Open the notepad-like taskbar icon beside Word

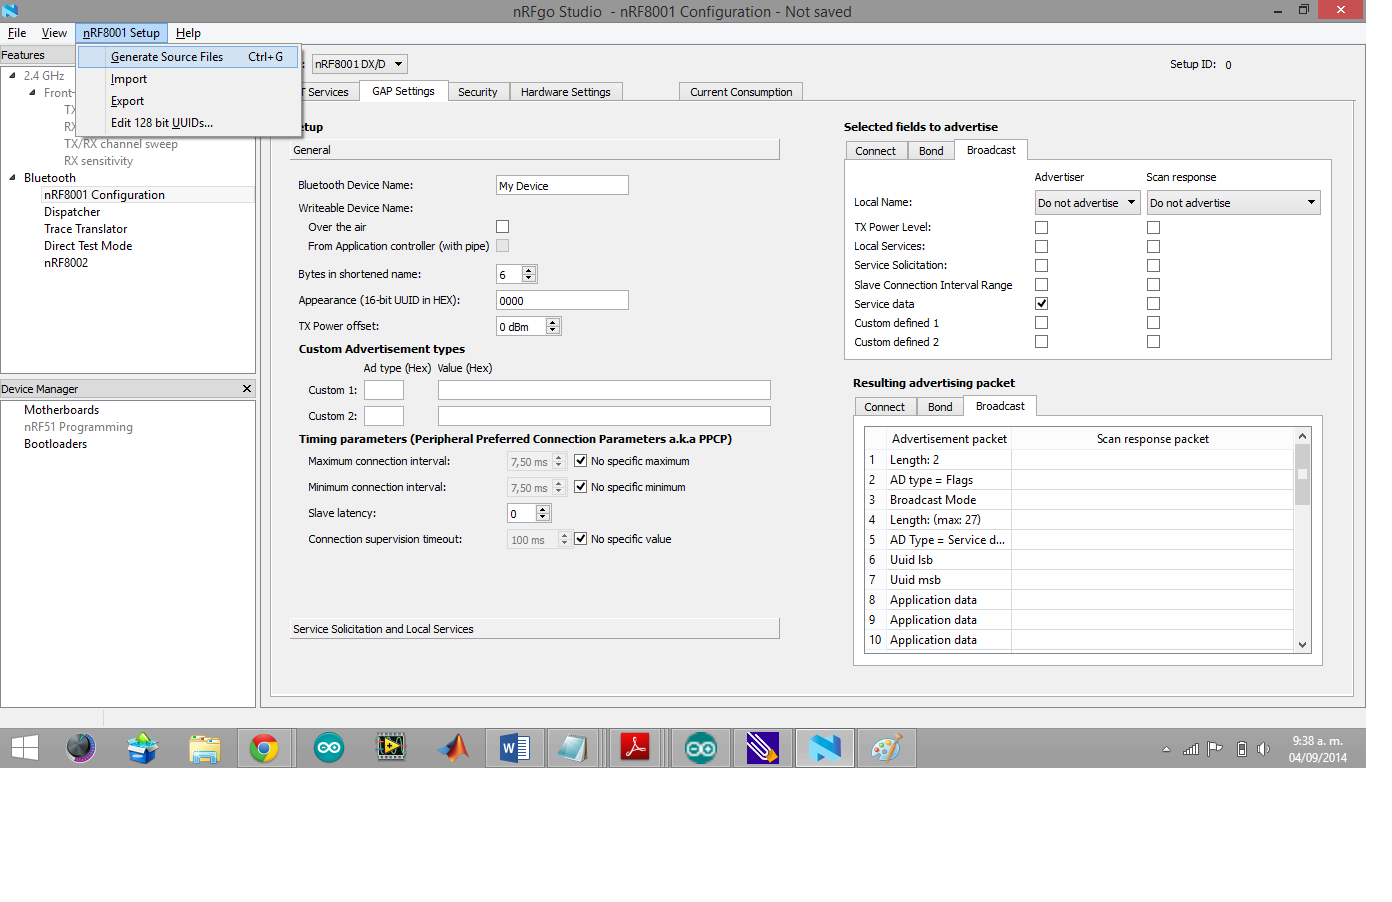click(x=573, y=748)
